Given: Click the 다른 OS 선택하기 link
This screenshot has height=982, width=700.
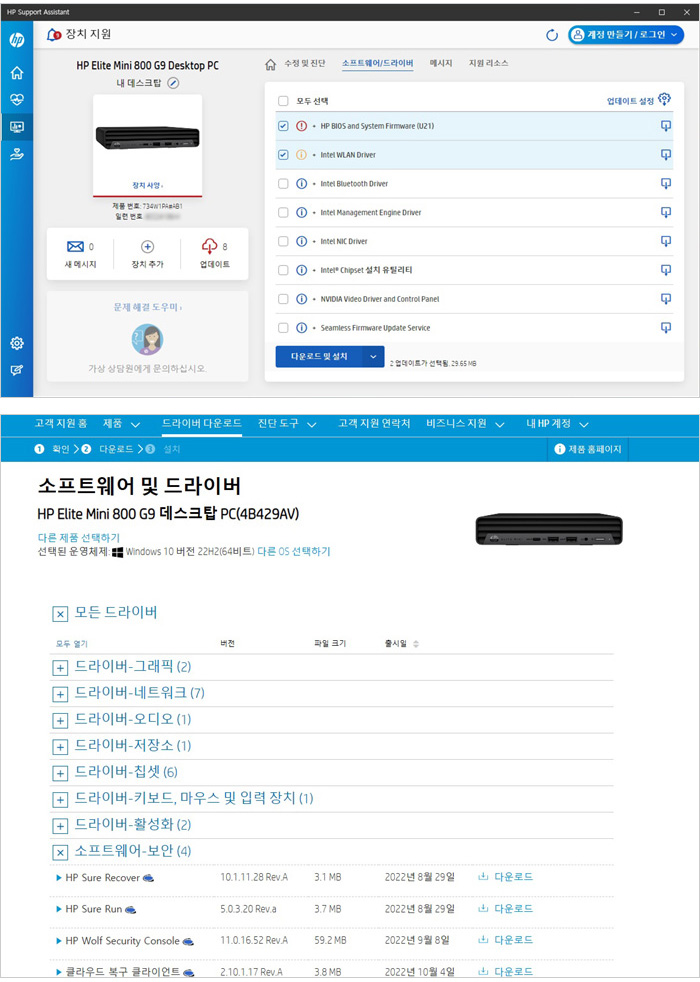Looking at the screenshot, I should click(294, 551).
